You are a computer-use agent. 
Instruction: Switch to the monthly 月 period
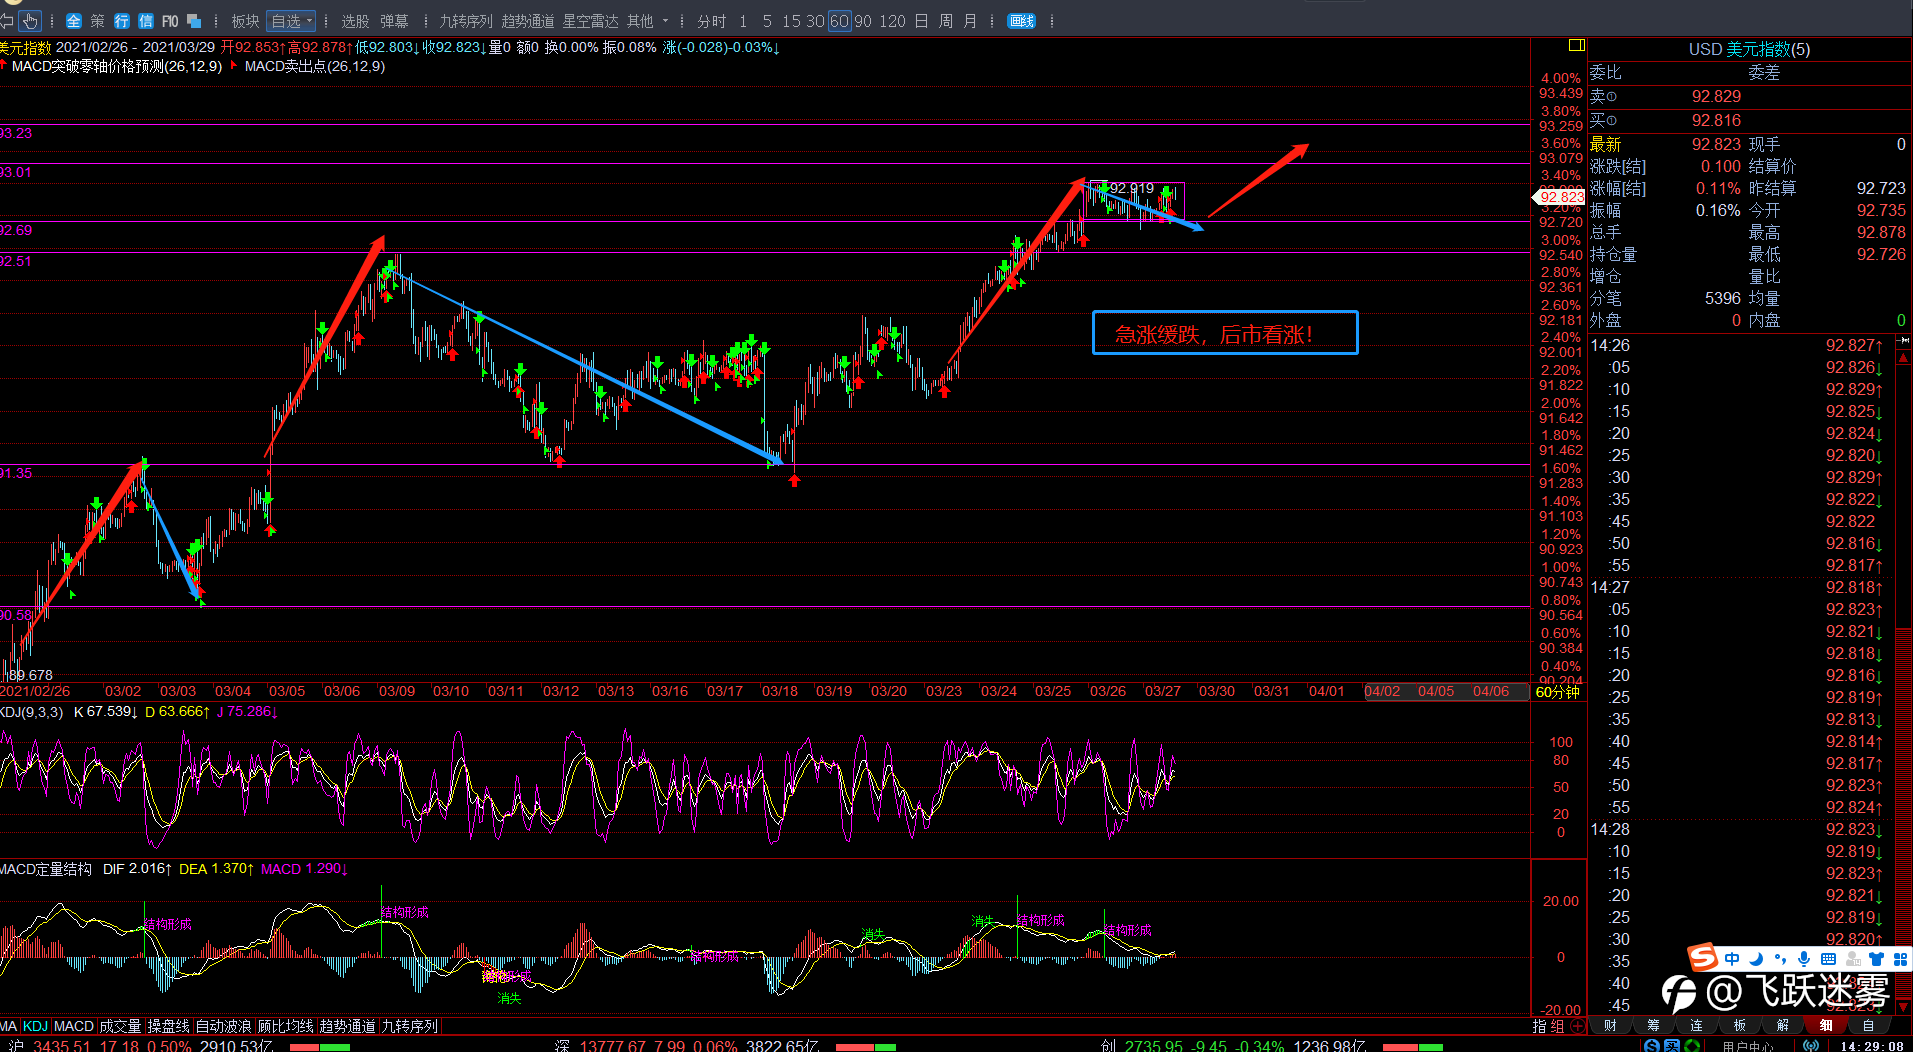[x=970, y=20]
